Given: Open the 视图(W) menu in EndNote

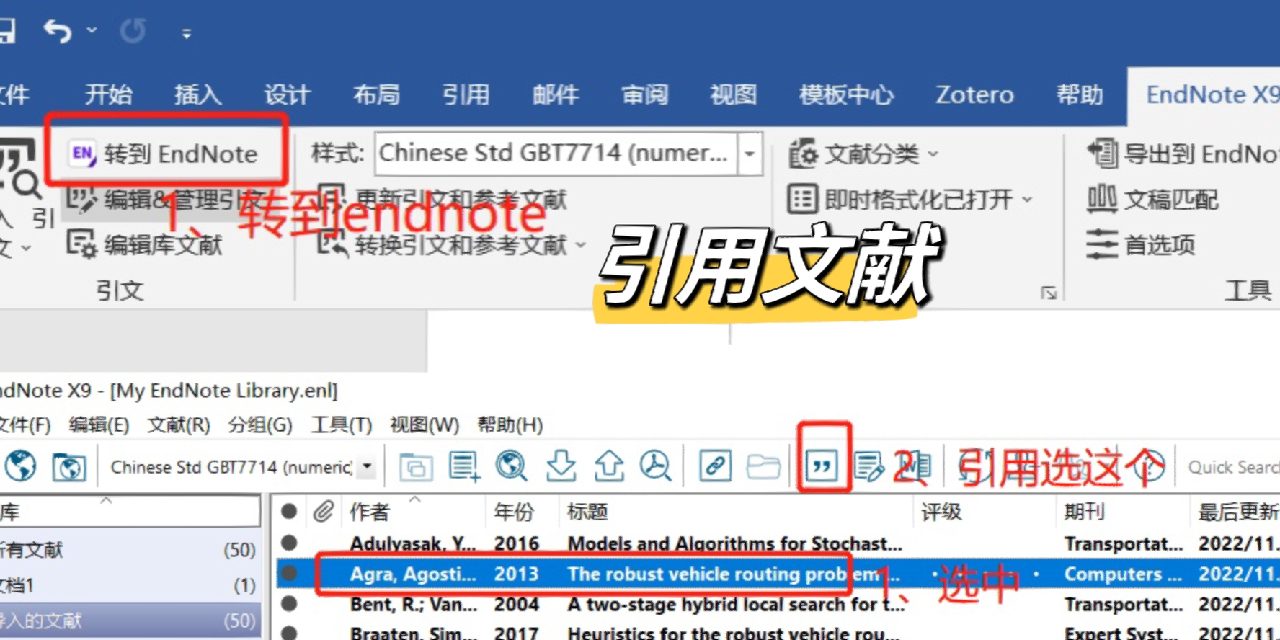Looking at the screenshot, I should [424, 424].
